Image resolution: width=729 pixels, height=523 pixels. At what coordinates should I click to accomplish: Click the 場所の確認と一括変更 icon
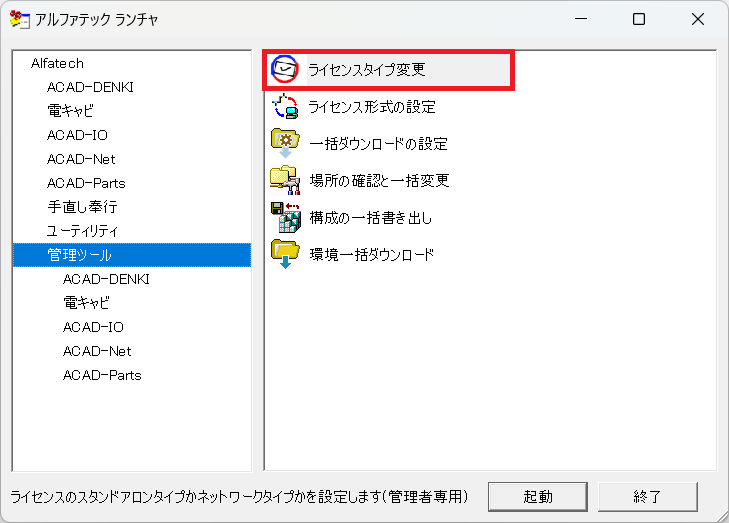click(285, 180)
